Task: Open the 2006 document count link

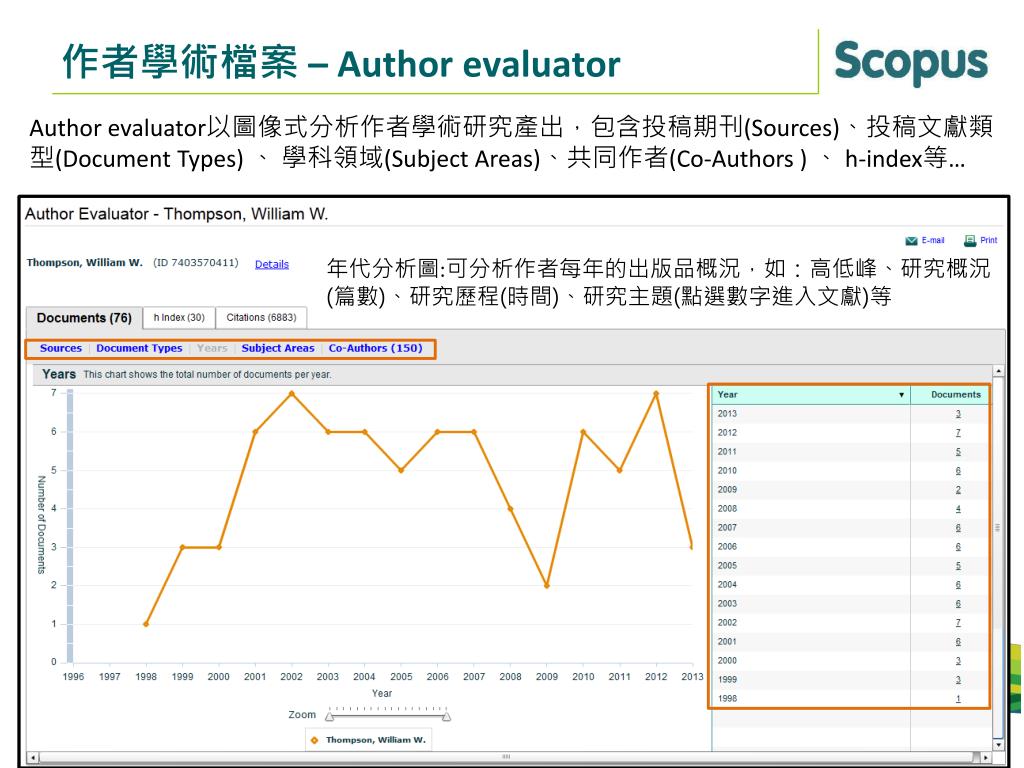Action: [958, 547]
